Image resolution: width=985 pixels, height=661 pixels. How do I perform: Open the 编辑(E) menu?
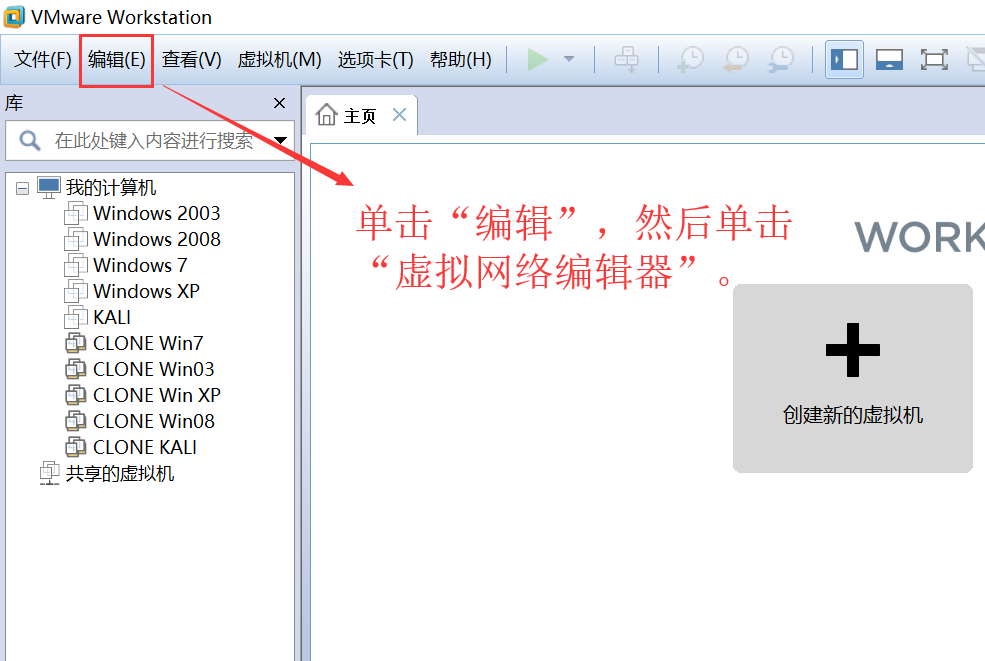[x=116, y=60]
